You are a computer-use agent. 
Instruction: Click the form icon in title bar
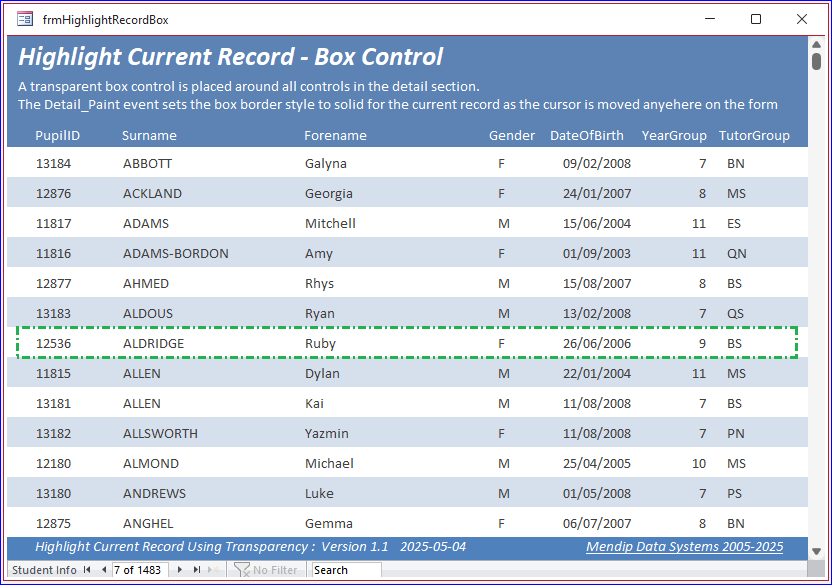point(25,20)
